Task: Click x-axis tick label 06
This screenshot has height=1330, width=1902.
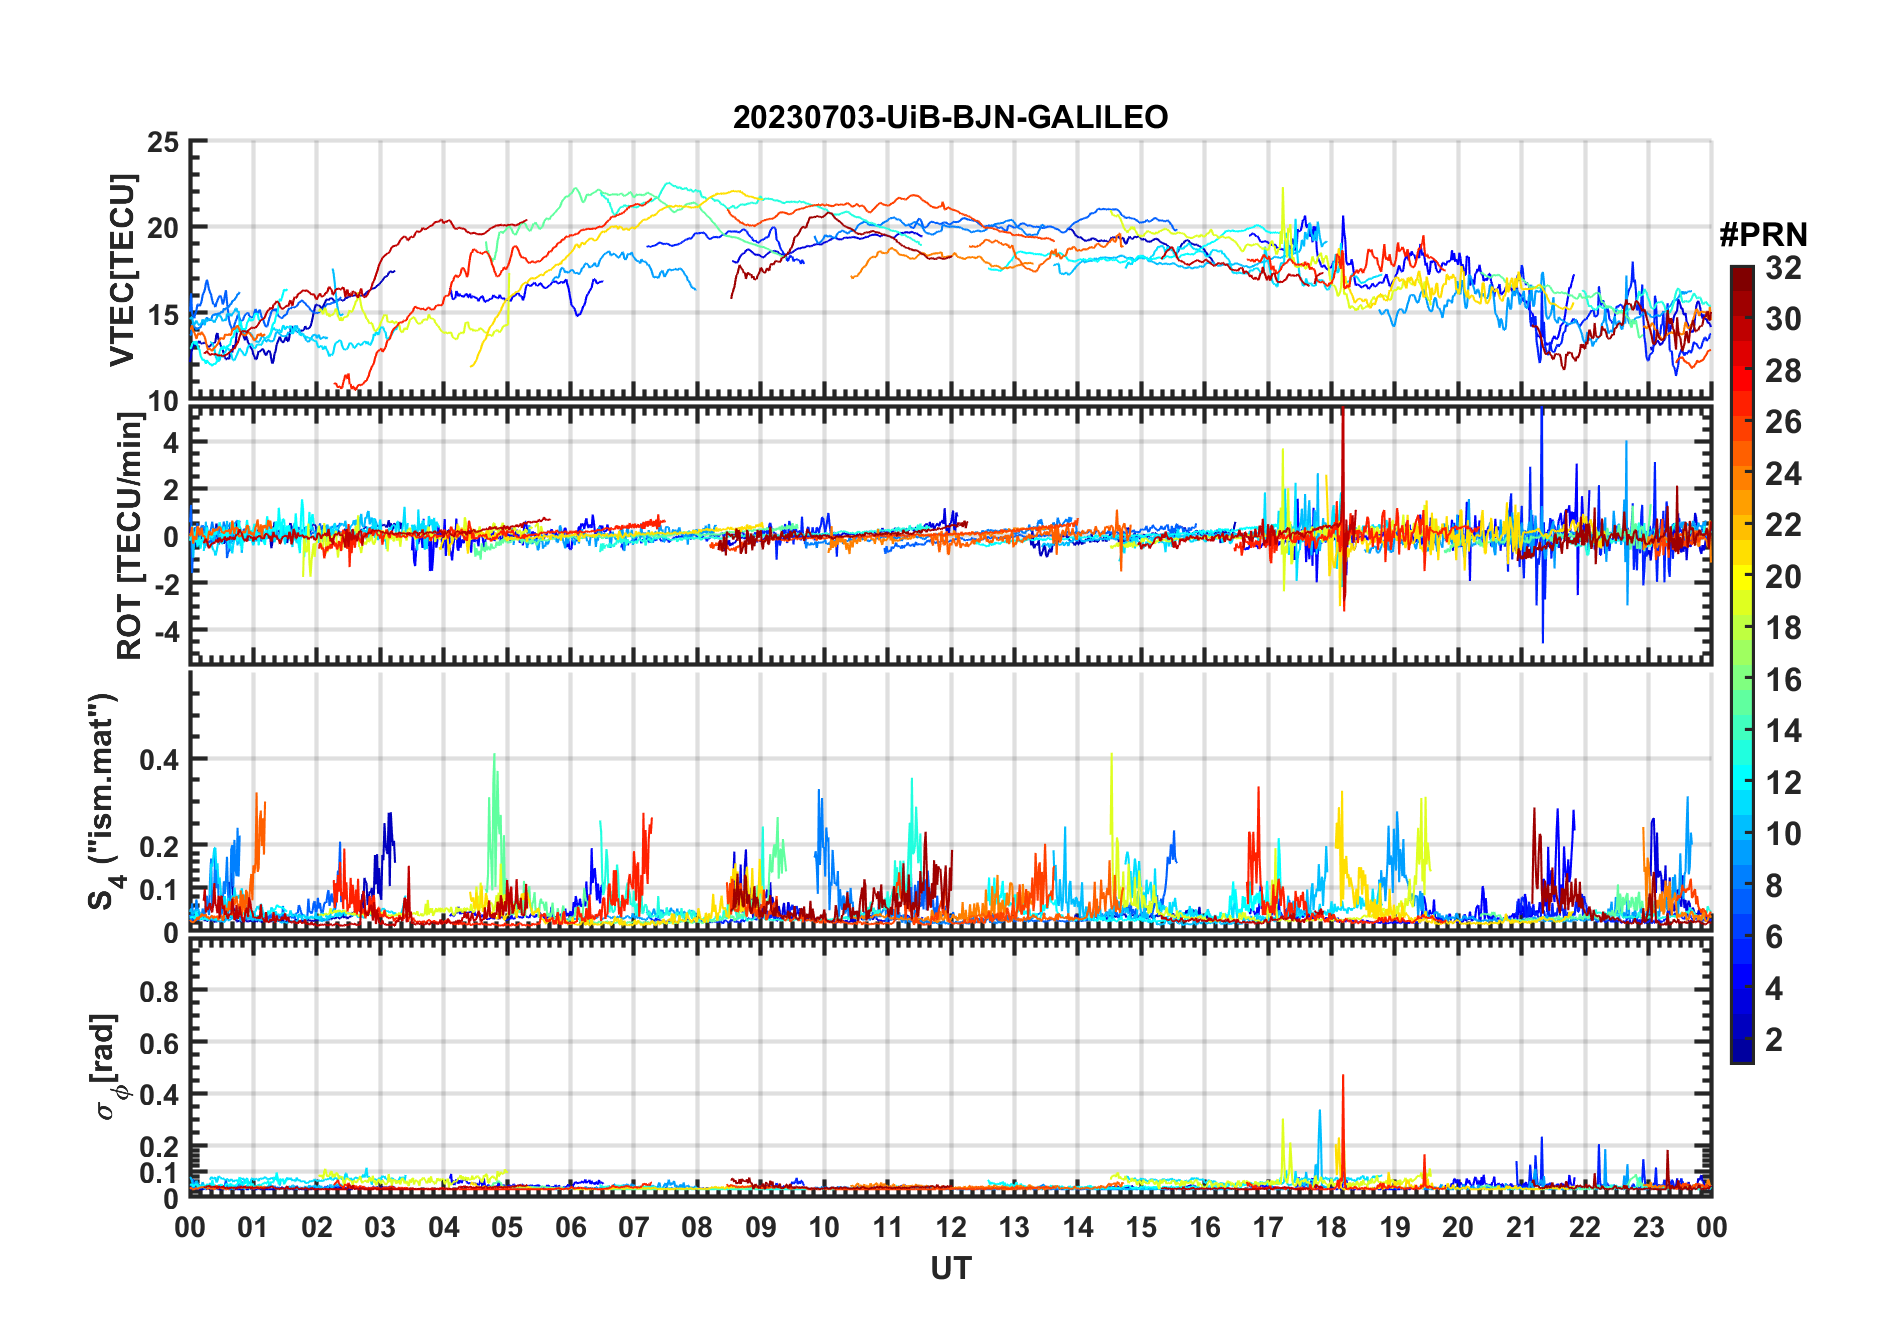Action: pyautogui.click(x=570, y=1227)
